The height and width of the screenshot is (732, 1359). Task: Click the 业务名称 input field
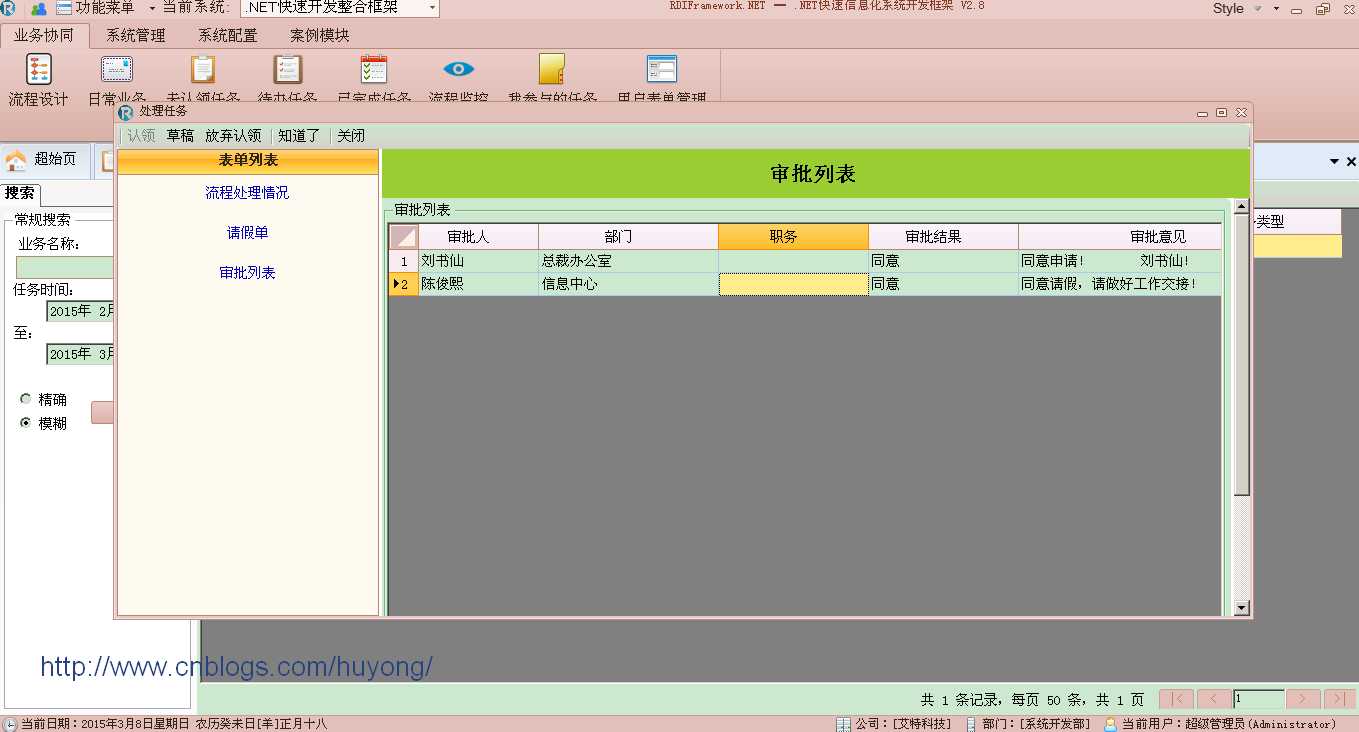(x=65, y=267)
